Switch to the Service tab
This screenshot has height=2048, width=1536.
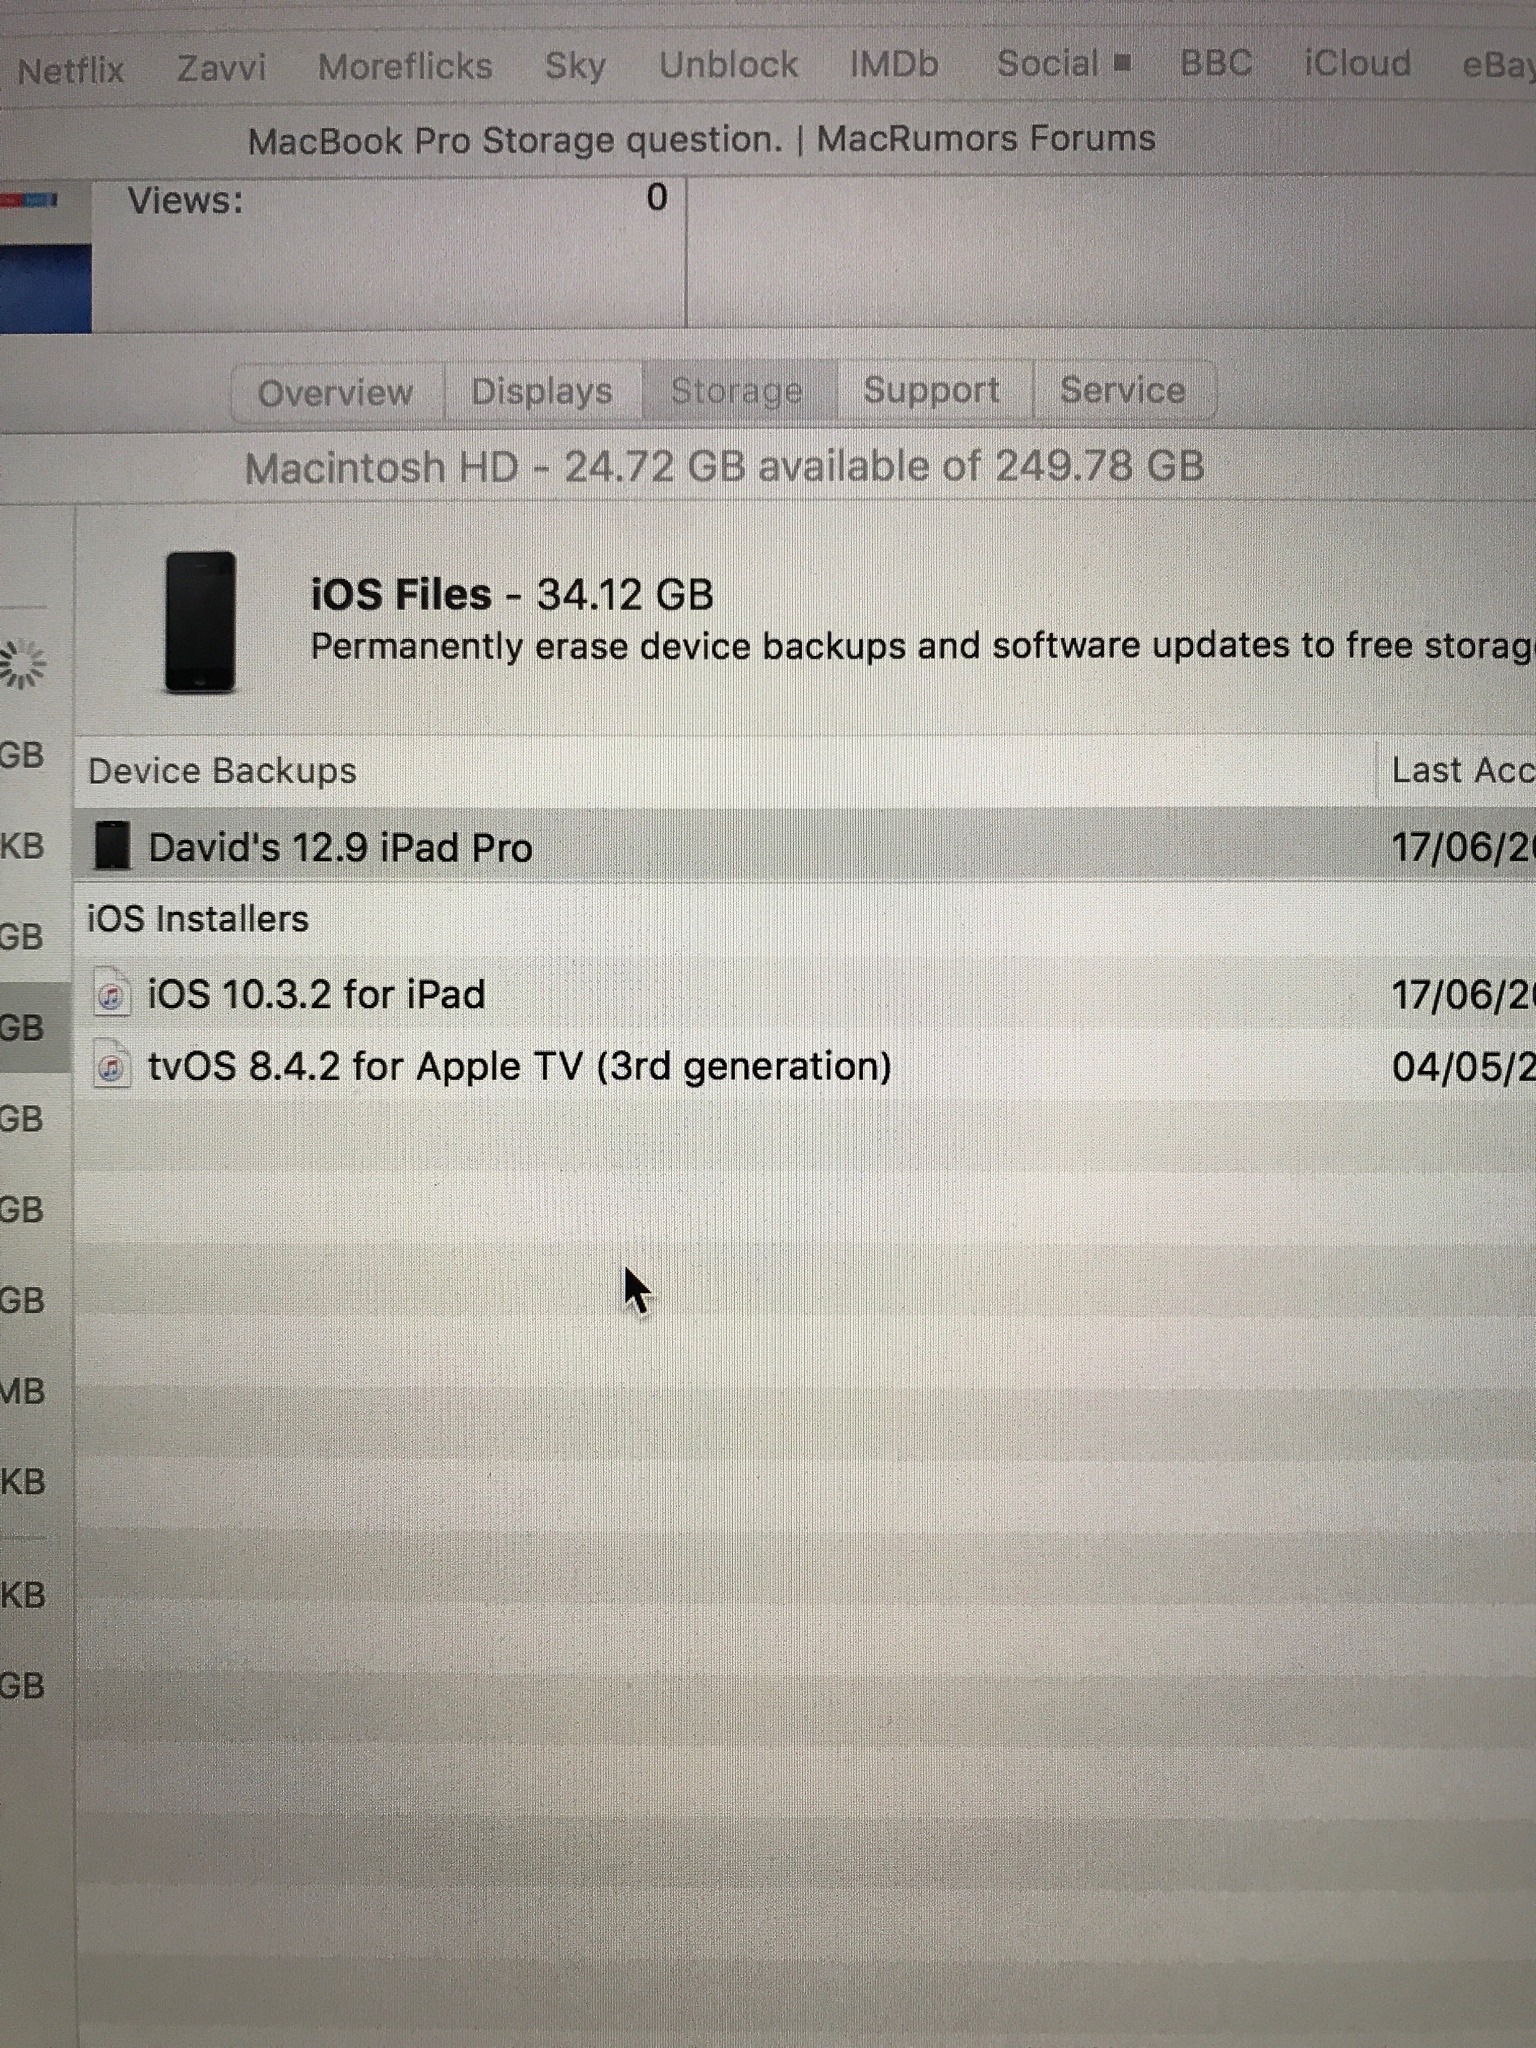tap(1122, 390)
